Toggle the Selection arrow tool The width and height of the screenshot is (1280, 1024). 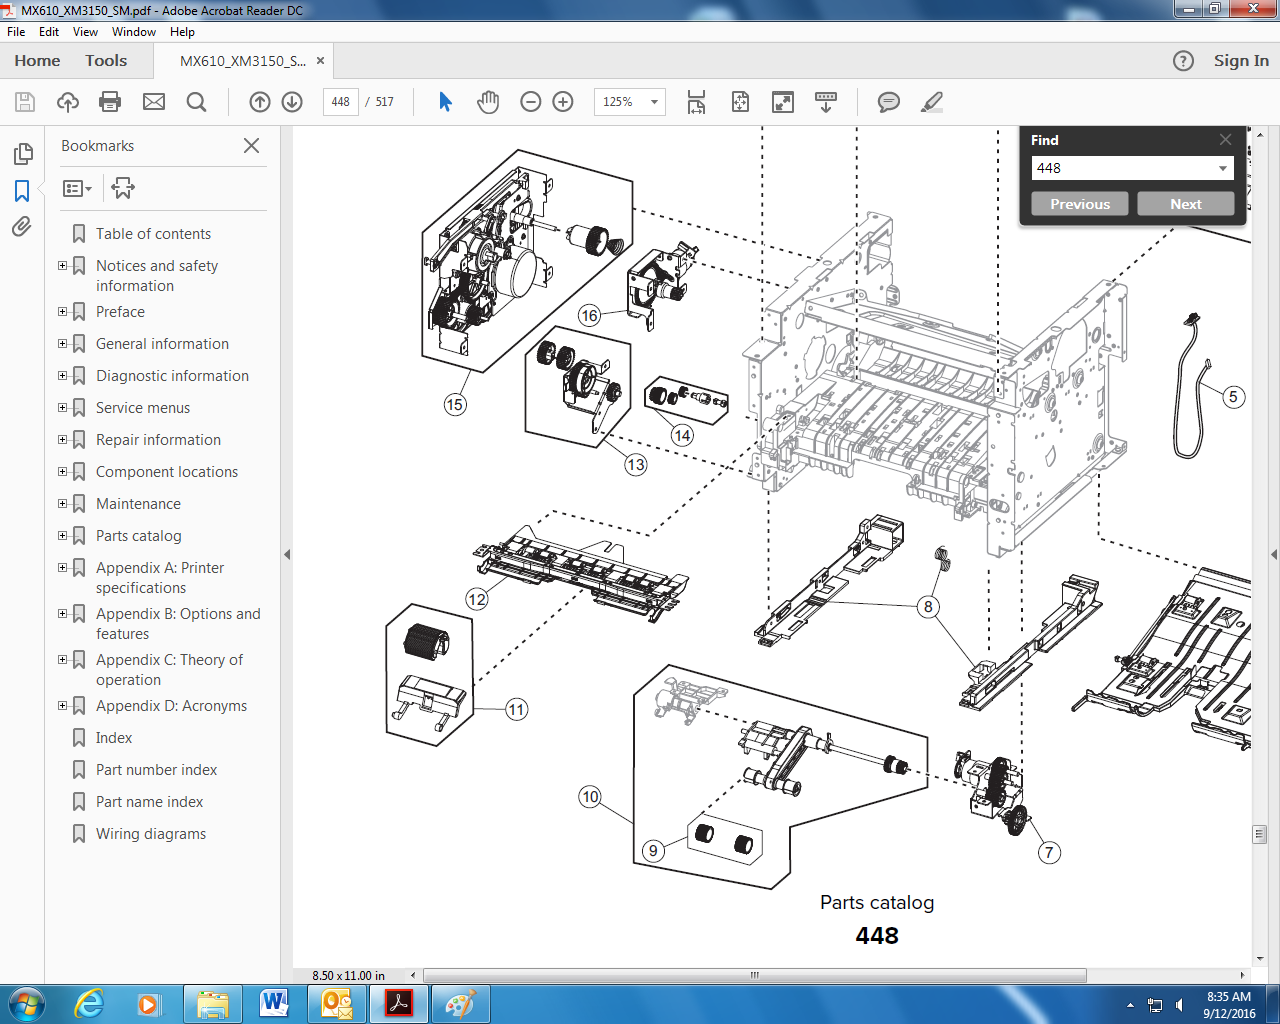pyautogui.click(x=445, y=102)
